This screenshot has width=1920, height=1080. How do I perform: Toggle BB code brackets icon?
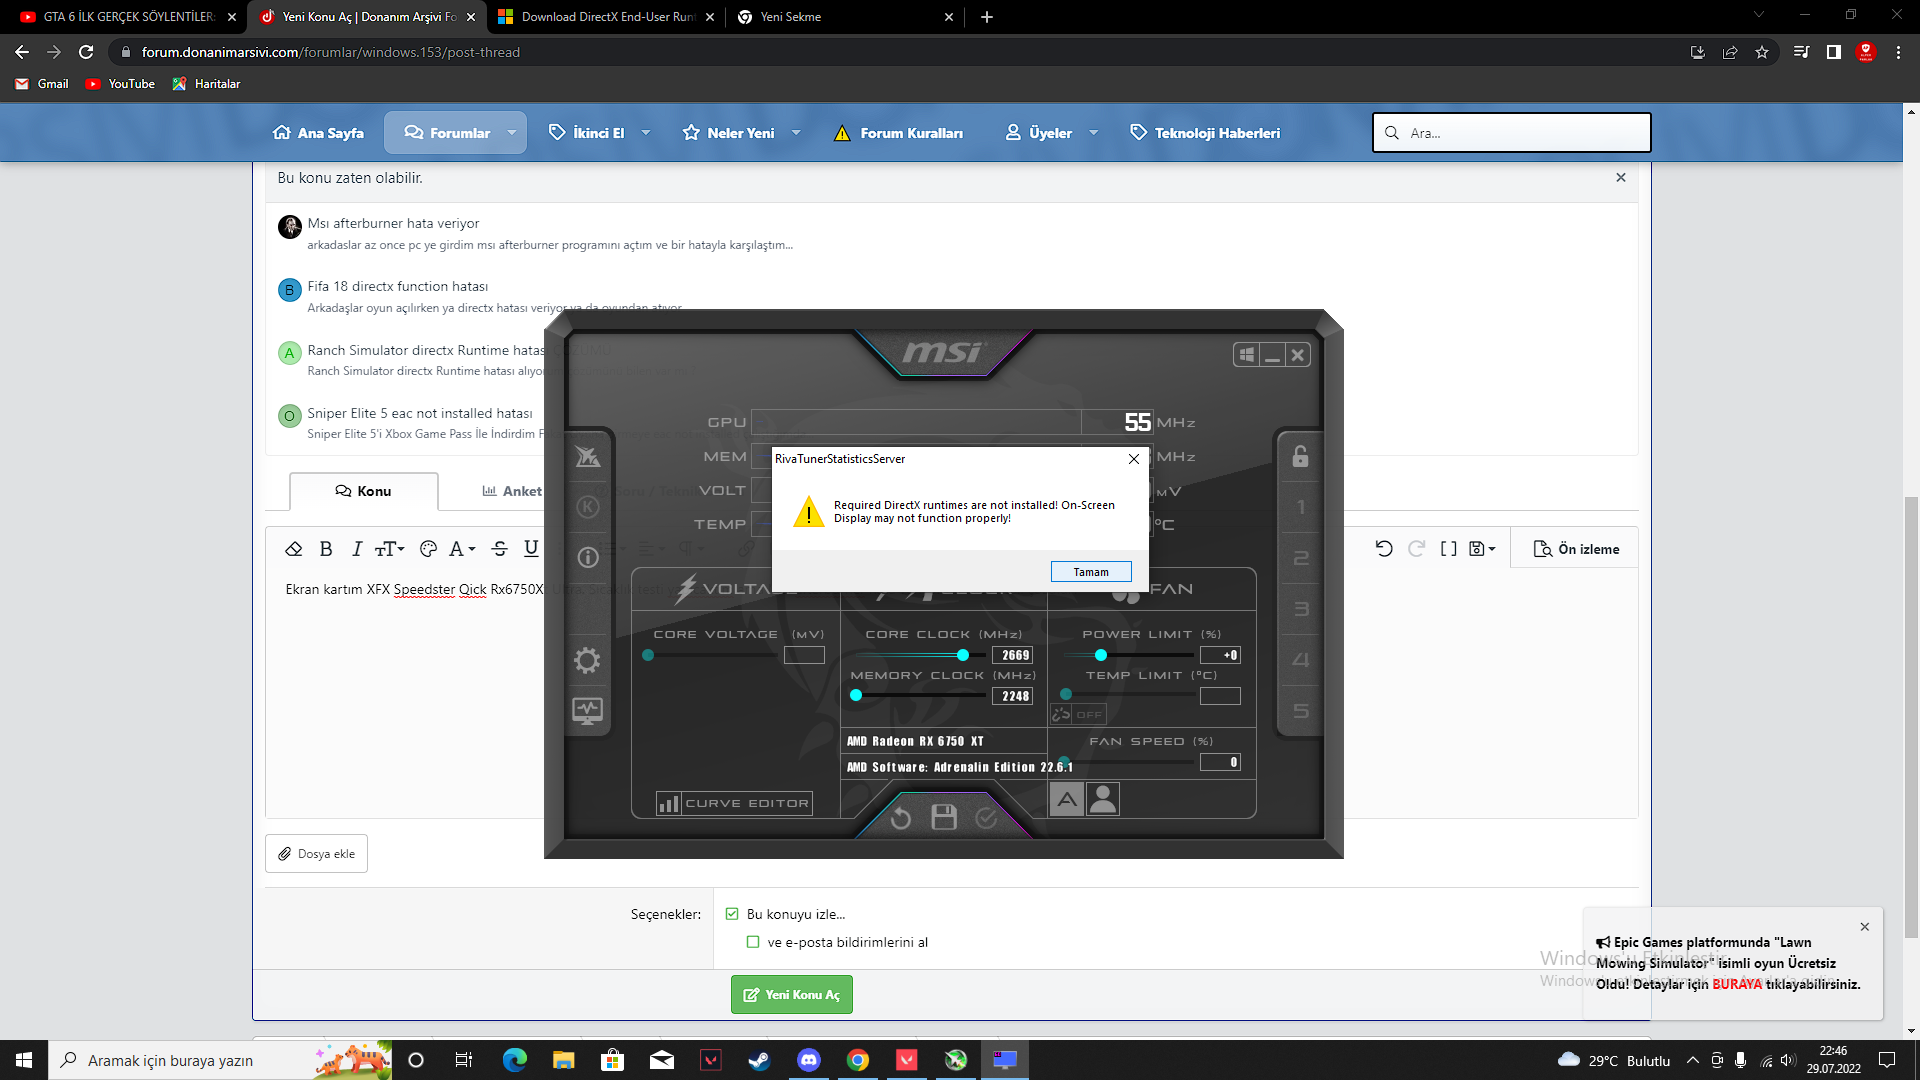(1448, 549)
